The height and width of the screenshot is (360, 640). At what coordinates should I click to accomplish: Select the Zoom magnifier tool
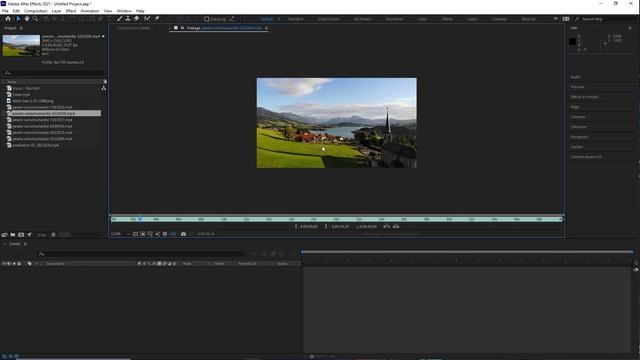pyautogui.click(x=36, y=19)
